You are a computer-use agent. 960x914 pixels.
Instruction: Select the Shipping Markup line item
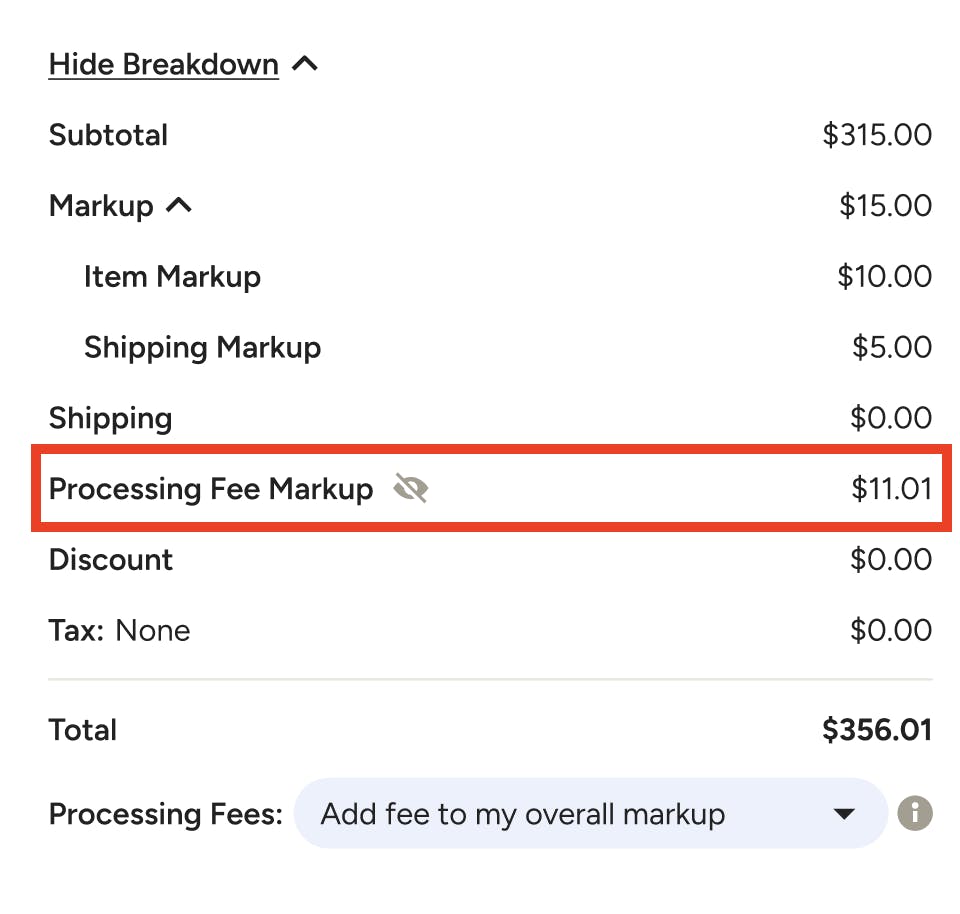click(203, 347)
